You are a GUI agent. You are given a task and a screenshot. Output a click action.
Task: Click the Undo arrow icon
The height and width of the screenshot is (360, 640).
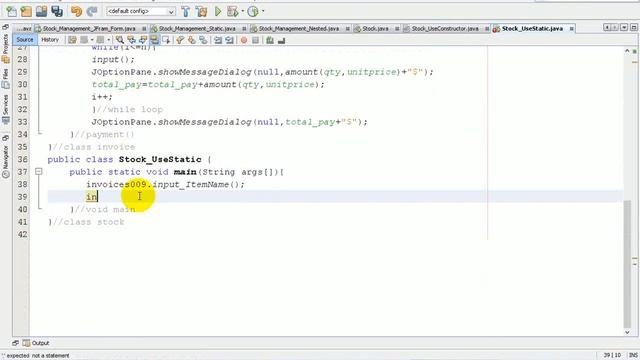[x=76, y=11]
